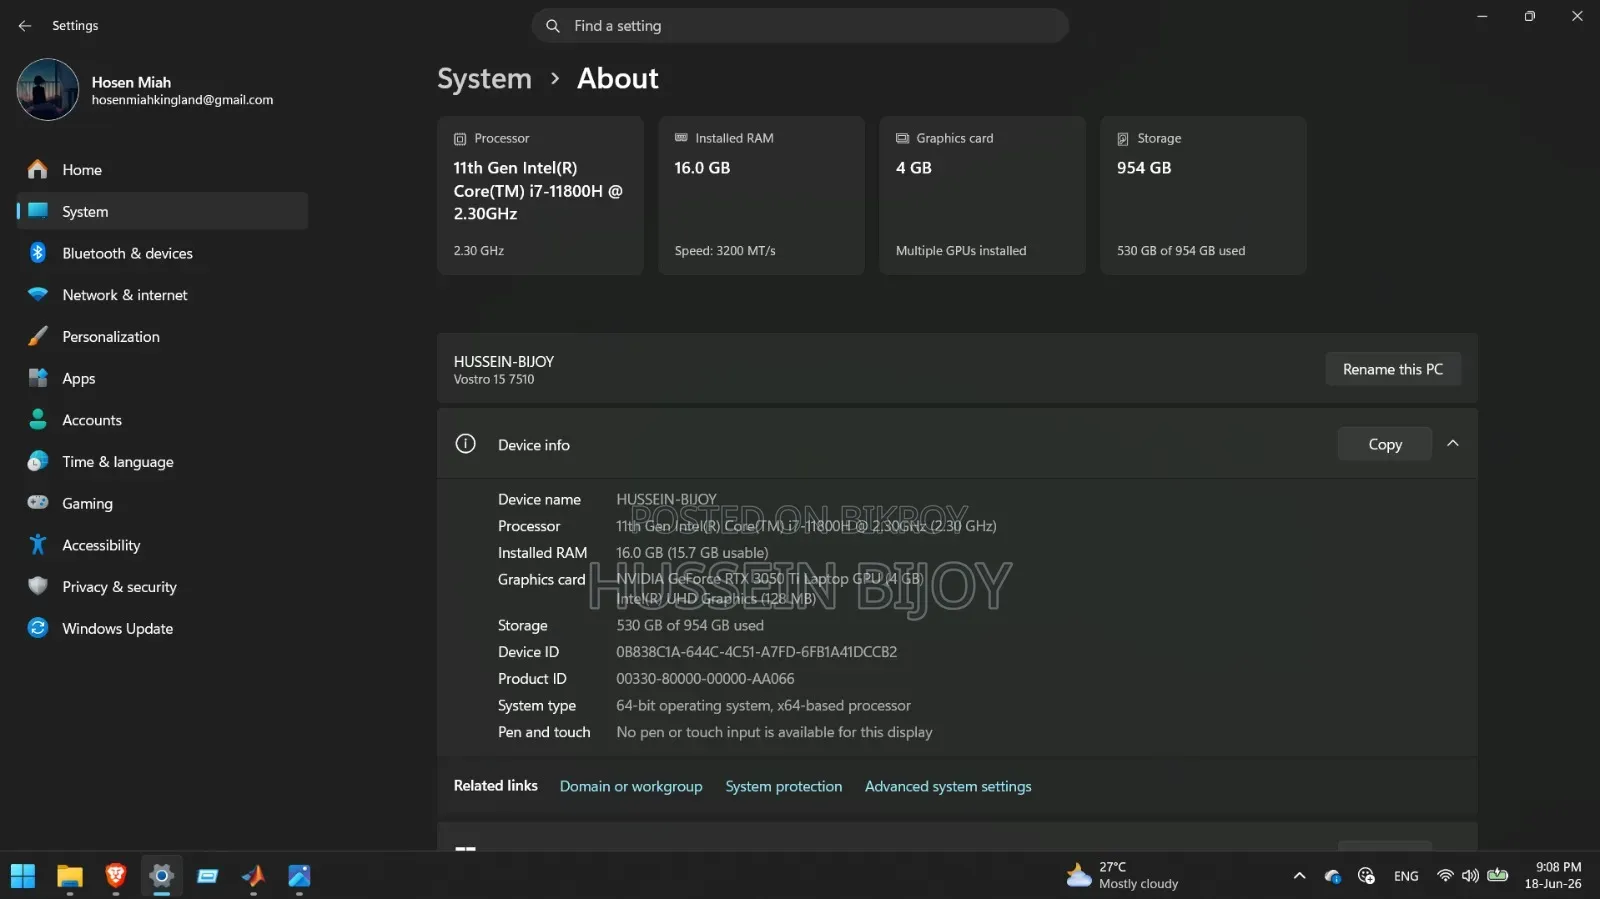This screenshot has height=899, width=1600.
Task: Click the "16.0 GB (15.7 GB usable)" value
Action: click(x=692, y=553)
